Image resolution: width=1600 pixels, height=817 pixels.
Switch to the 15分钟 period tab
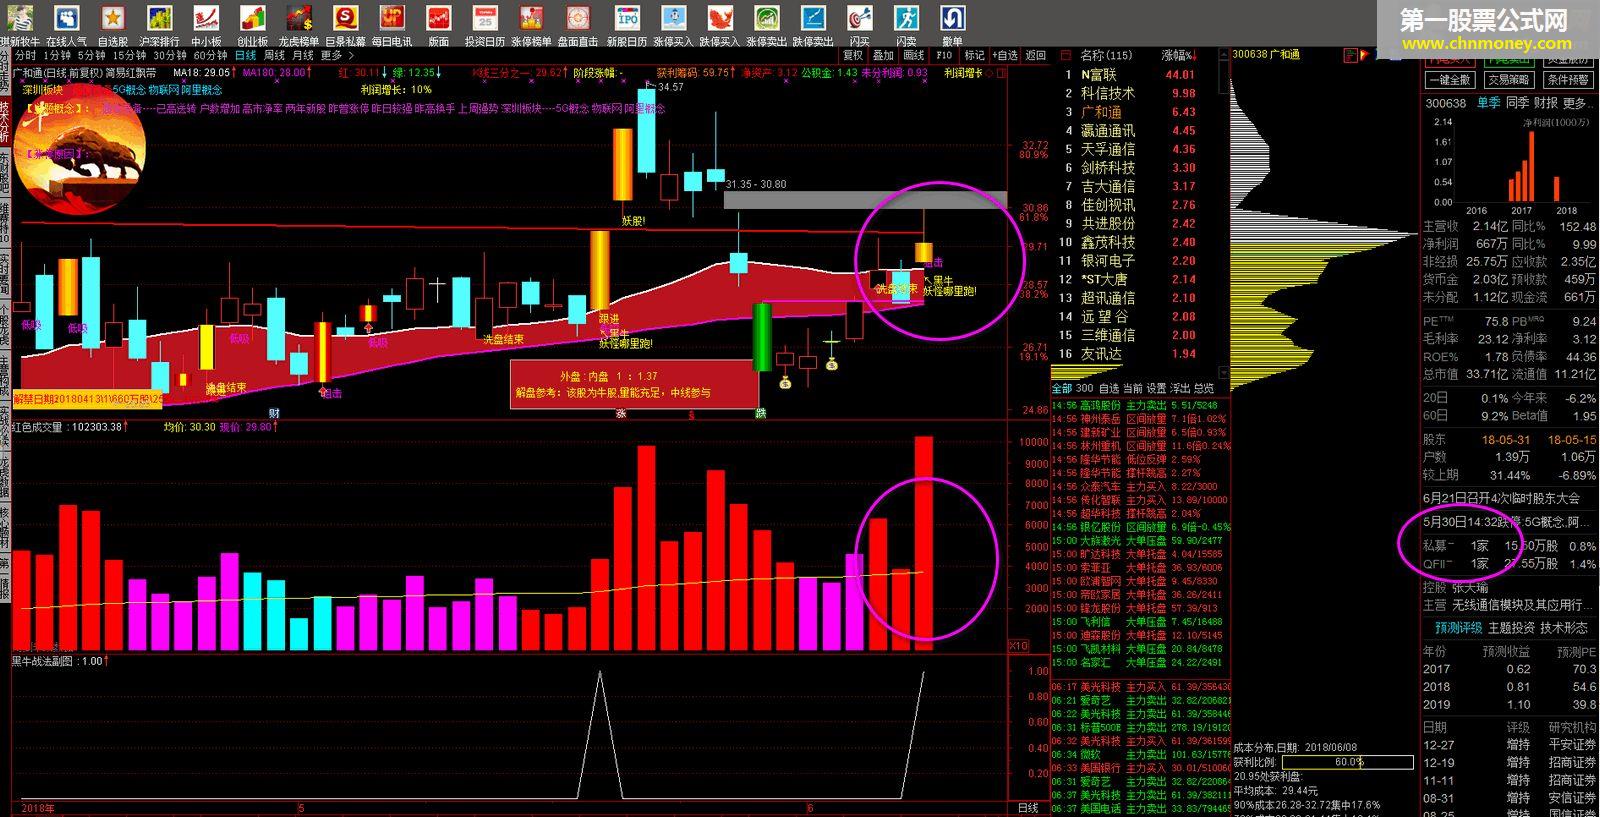[x=129, y=56]
